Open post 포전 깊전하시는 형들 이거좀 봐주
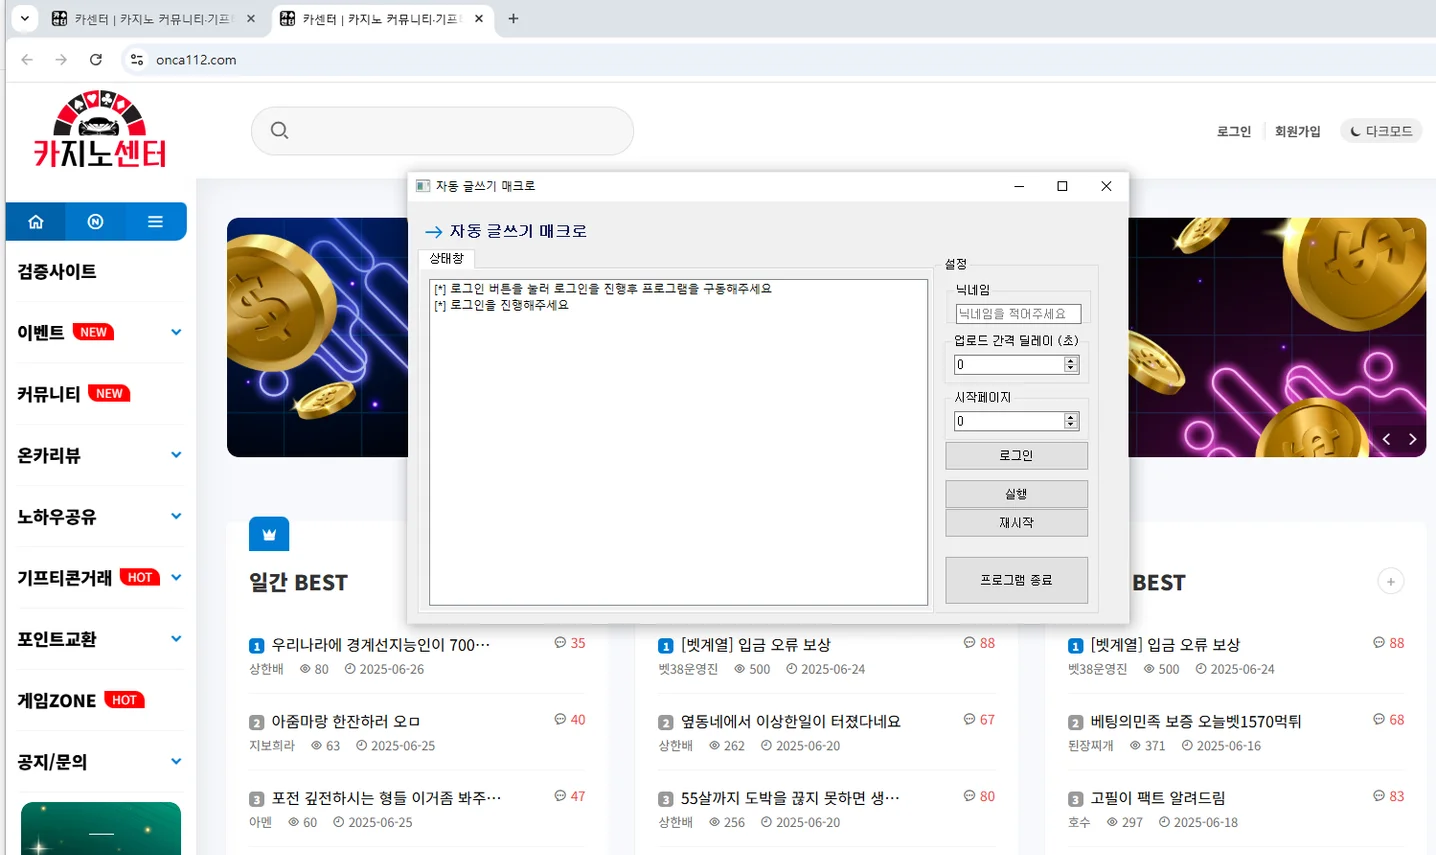The width and height of the screenshot is (1436, 855). point(386,798)
